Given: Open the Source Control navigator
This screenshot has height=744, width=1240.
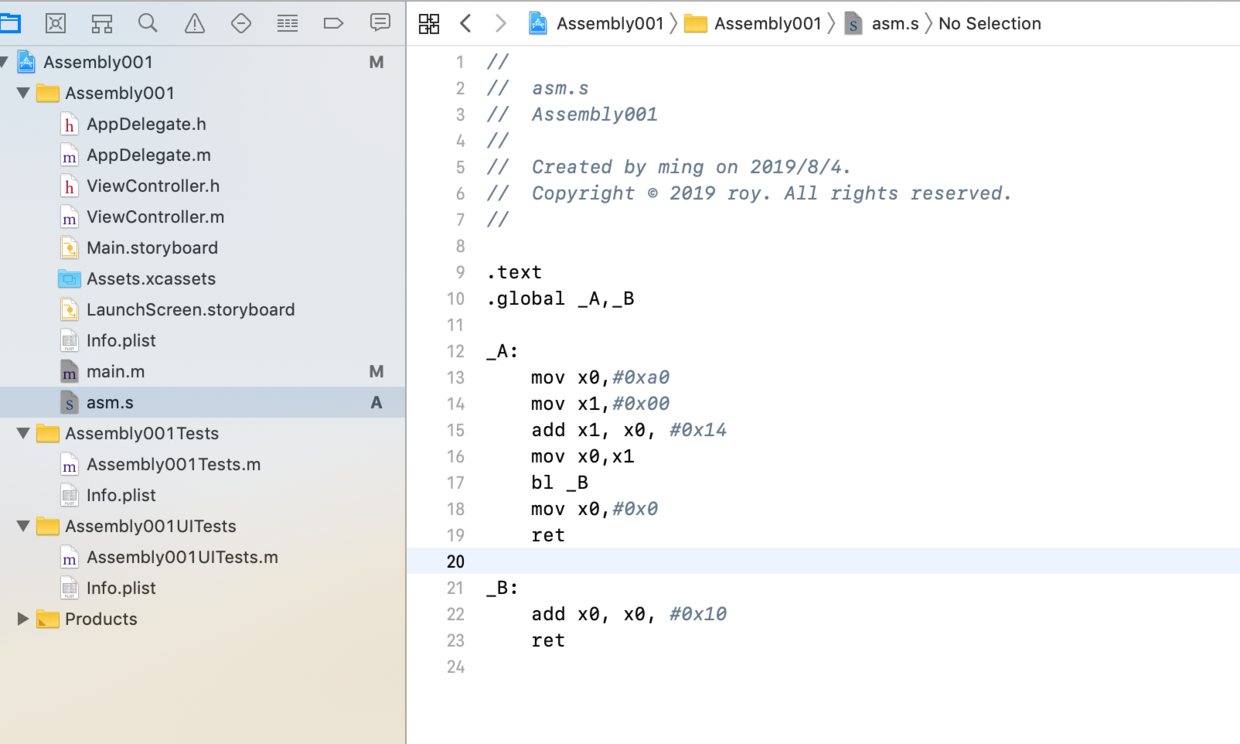Looking at the screenshot, I should 56,23.
